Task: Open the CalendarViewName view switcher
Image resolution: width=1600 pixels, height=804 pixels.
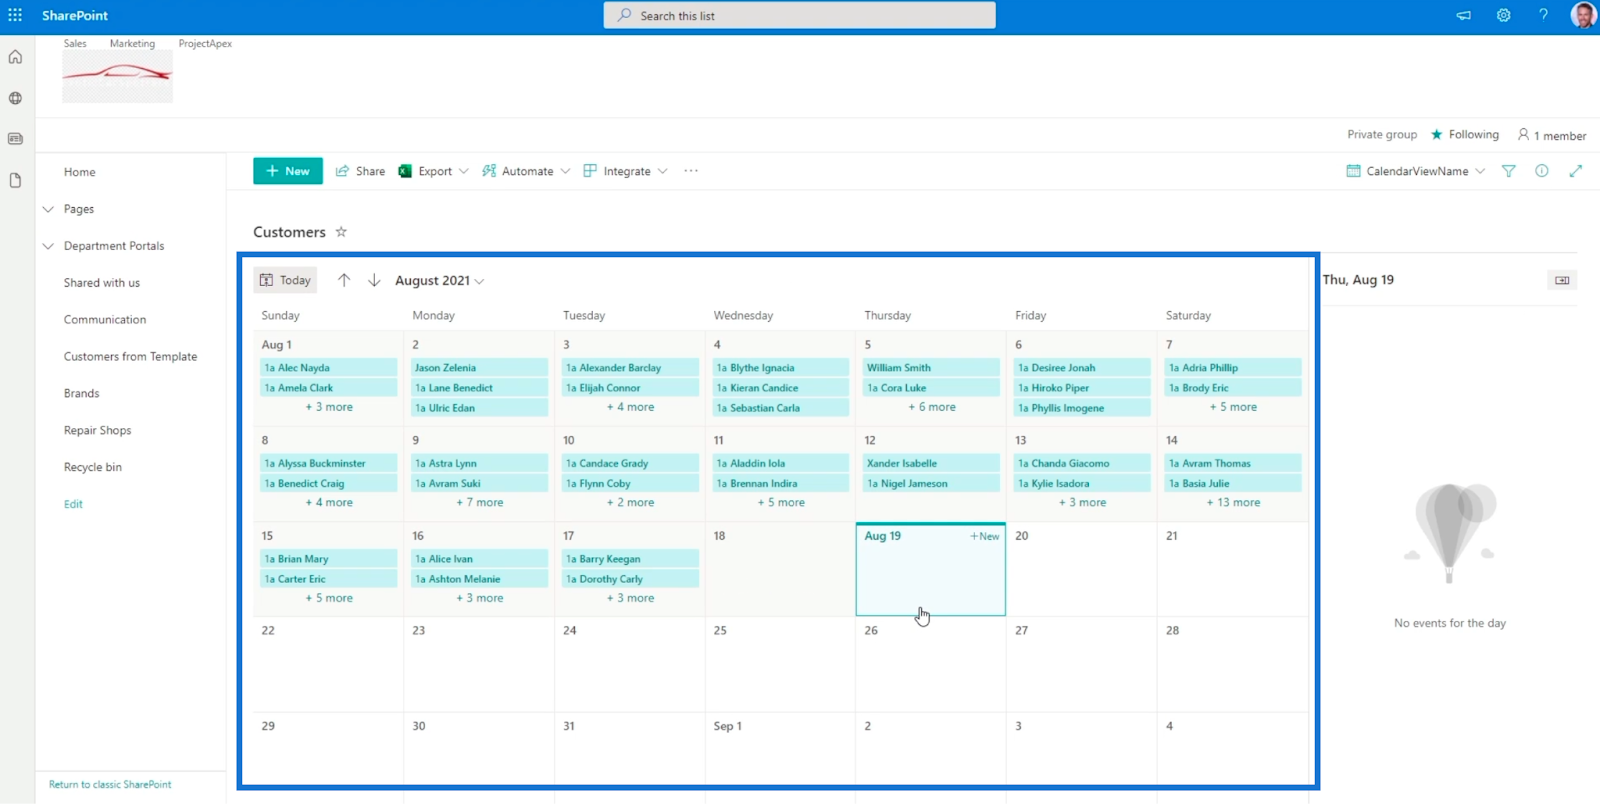Action: click(x=1416, y=171)
